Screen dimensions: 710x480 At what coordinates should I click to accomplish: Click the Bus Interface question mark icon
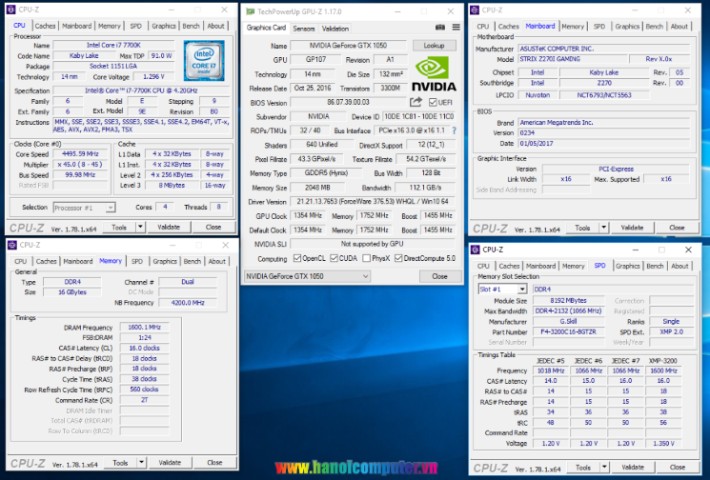click(x=454, y=130)
